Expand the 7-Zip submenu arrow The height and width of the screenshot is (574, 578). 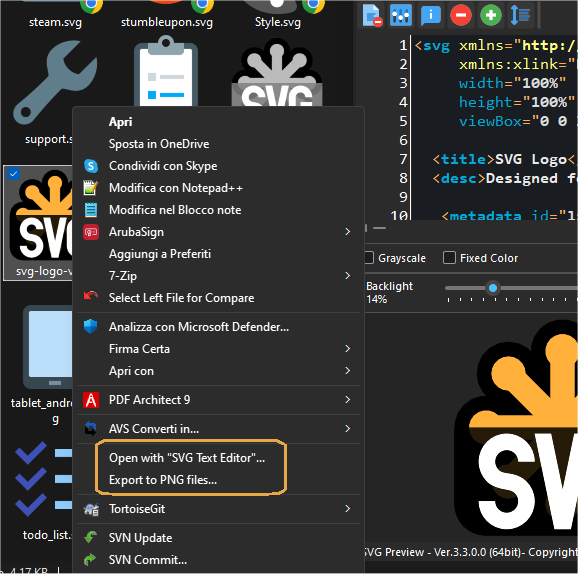(347, 275)
